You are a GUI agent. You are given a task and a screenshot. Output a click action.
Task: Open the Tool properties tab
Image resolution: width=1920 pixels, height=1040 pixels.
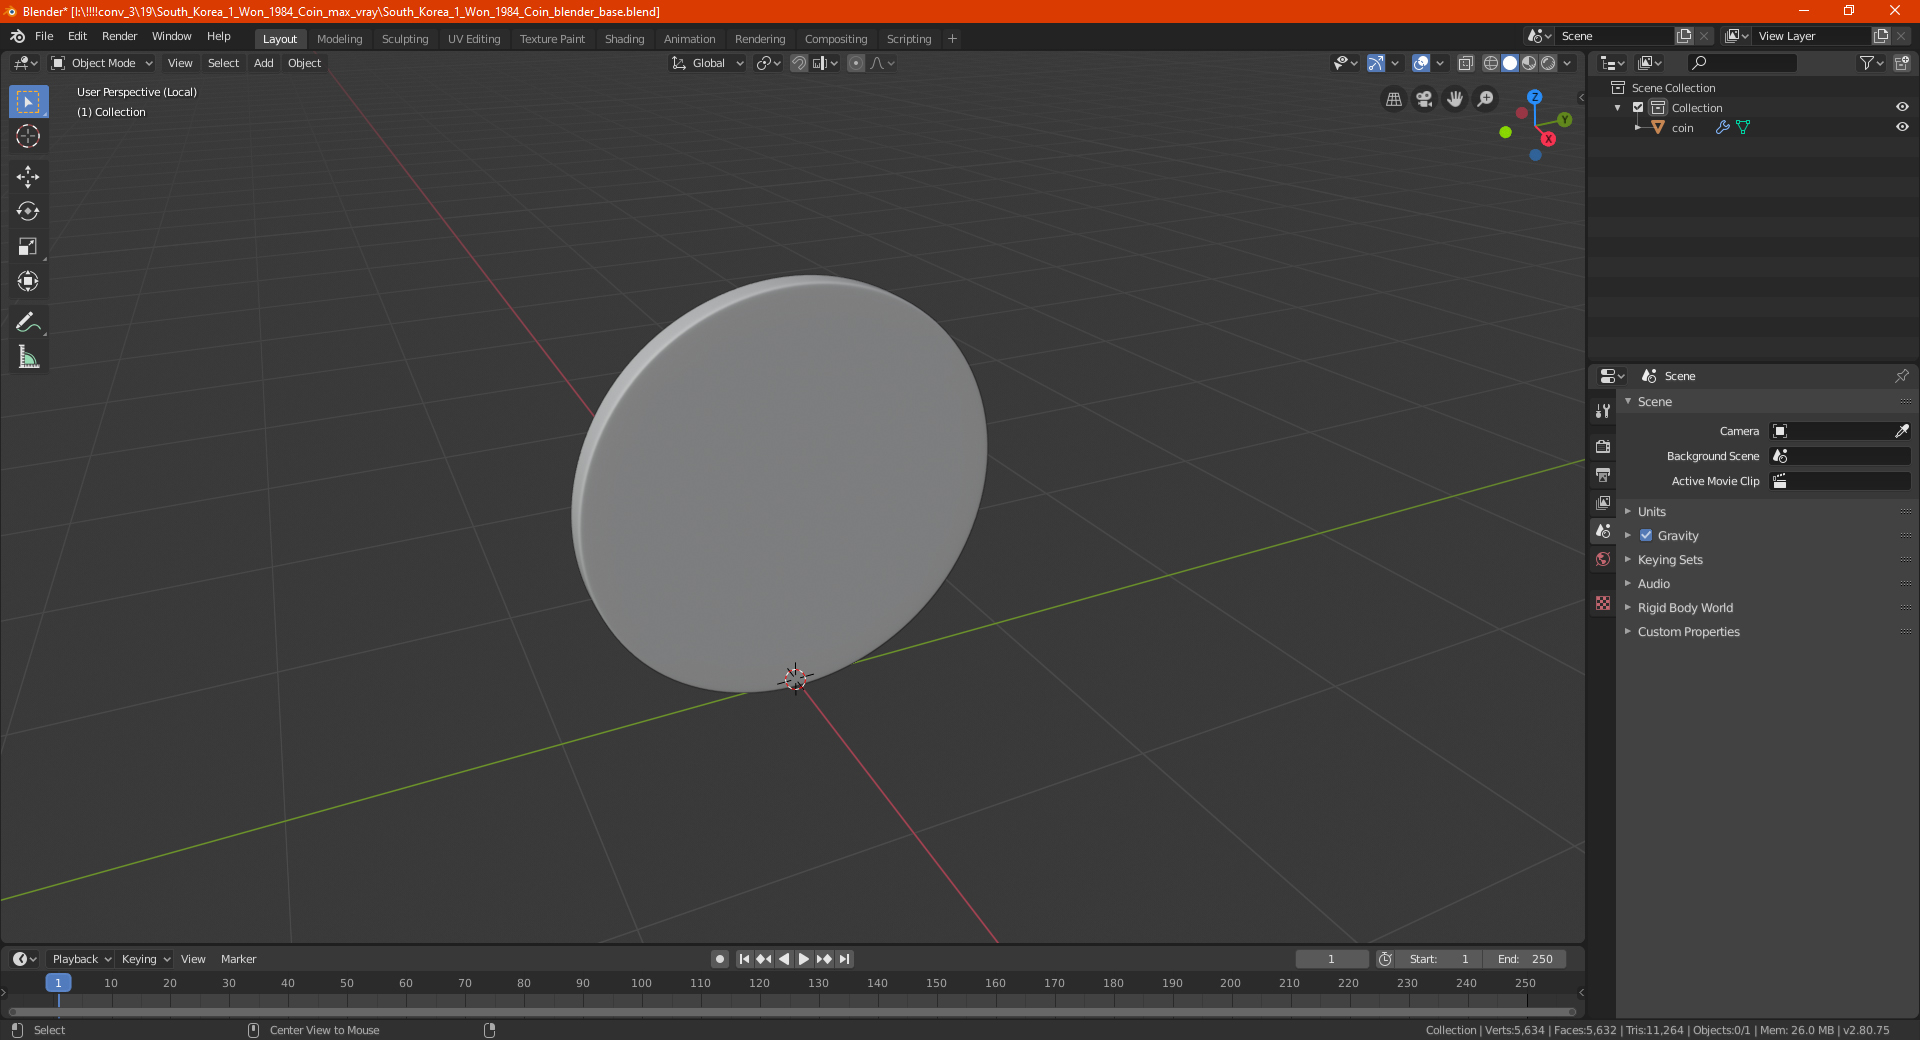pos(1603,411)
